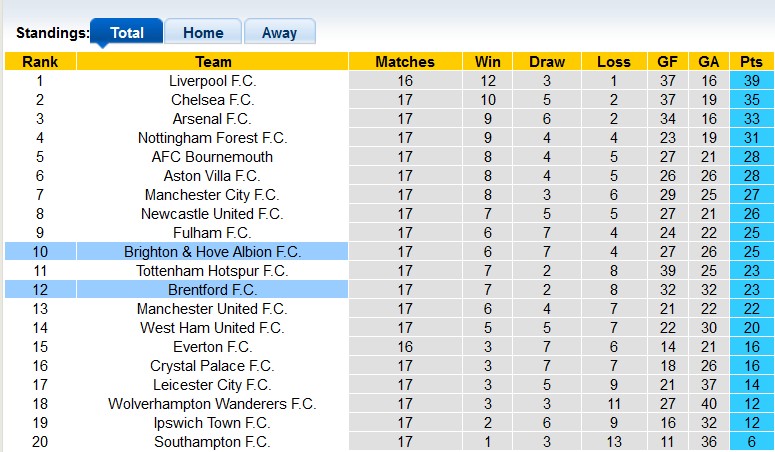Click the Southampton F.C. team name

(212, 442)
